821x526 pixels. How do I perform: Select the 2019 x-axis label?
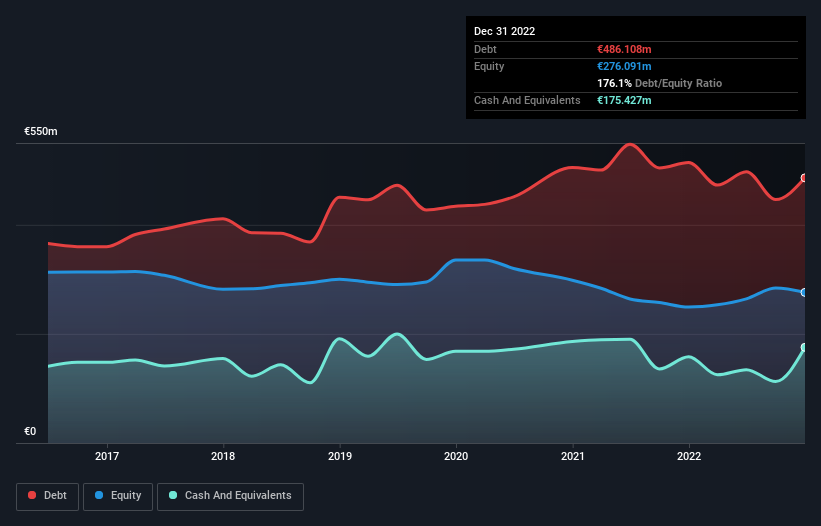(340, 456)
